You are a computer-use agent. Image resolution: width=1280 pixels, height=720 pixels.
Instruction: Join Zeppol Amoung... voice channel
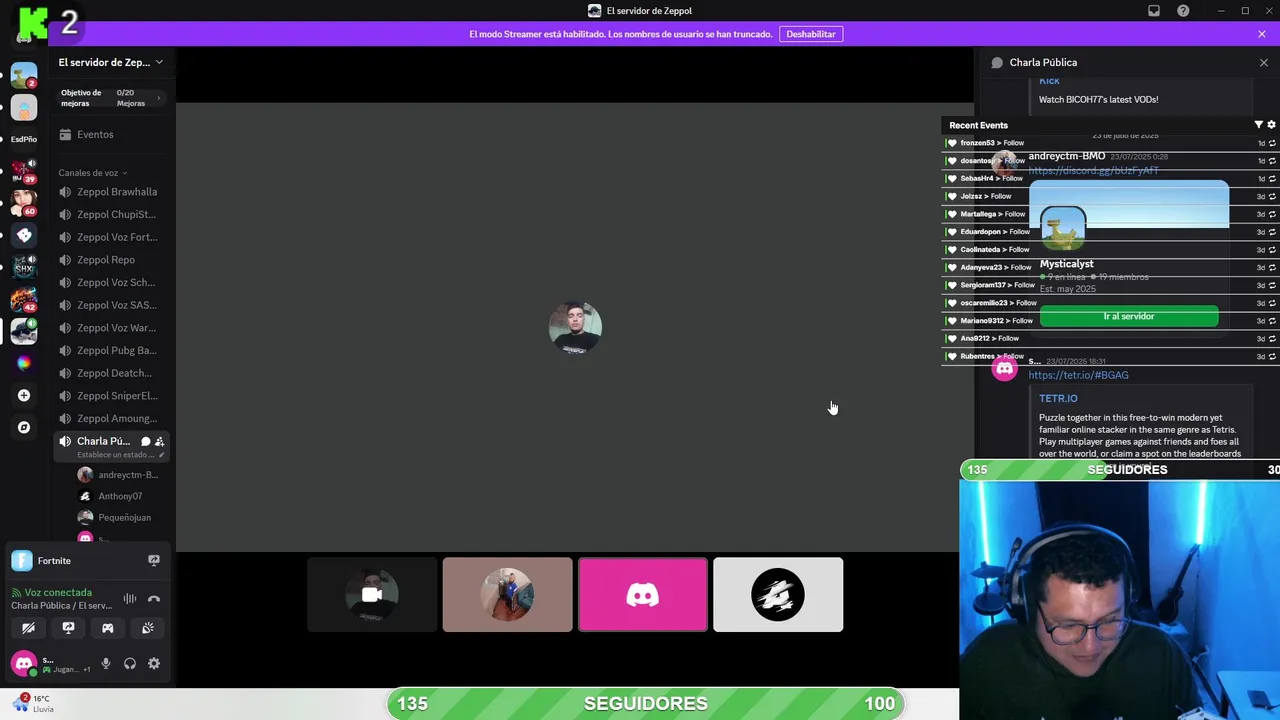pyautogui.click(x=112, y=418)
